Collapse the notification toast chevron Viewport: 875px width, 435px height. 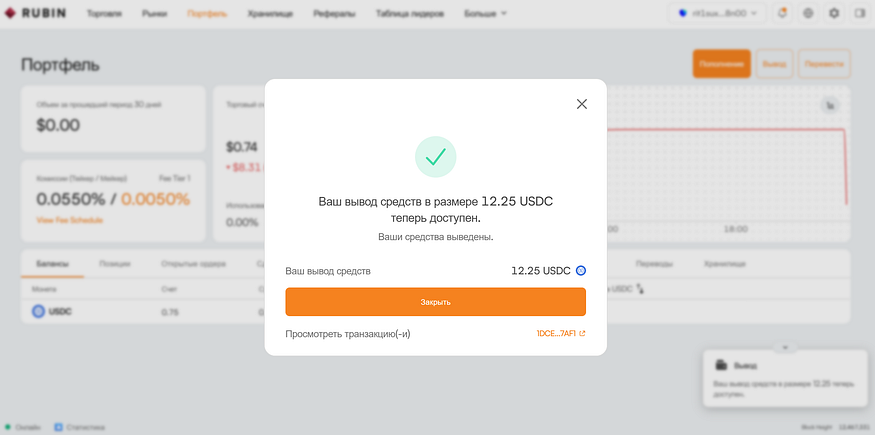point(785,347)
